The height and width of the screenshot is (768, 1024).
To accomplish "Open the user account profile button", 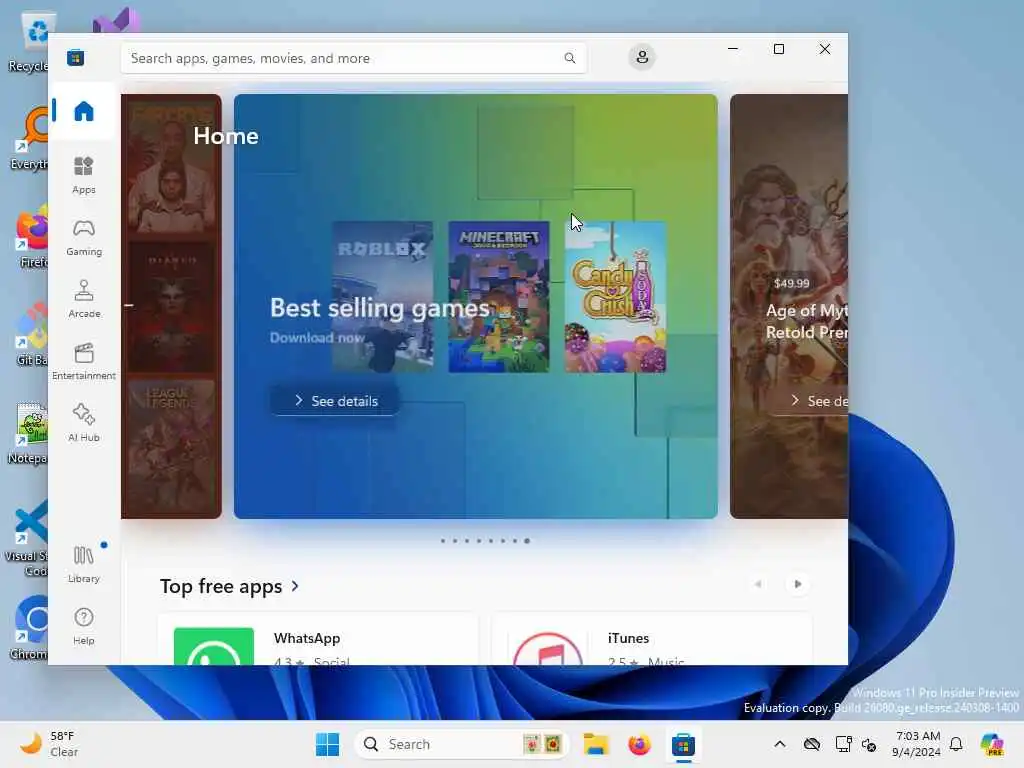I will coord(642,57).
